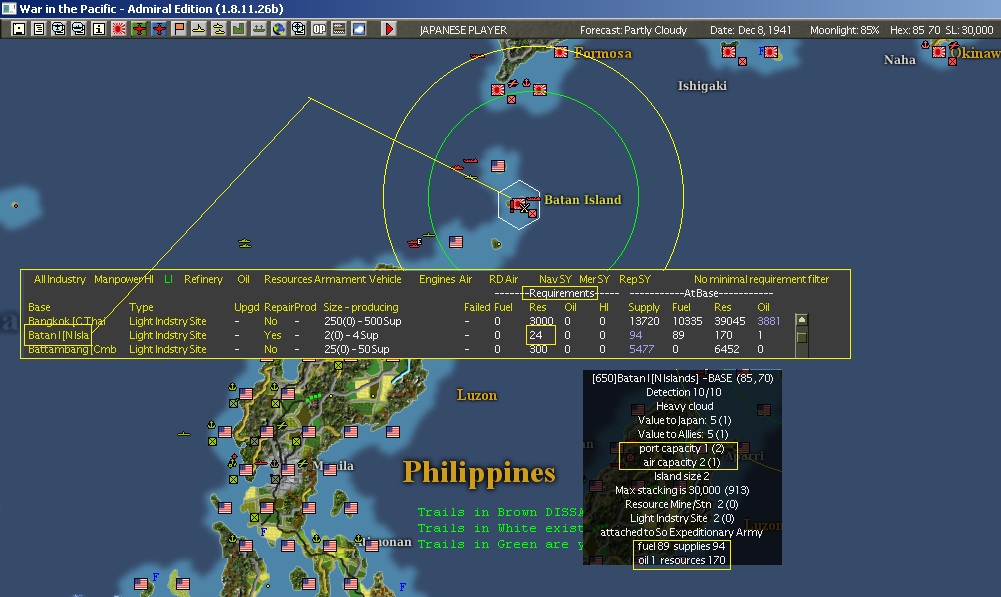Select the Mer SY filter
1001x597 pixels.
tap(594, 279)
